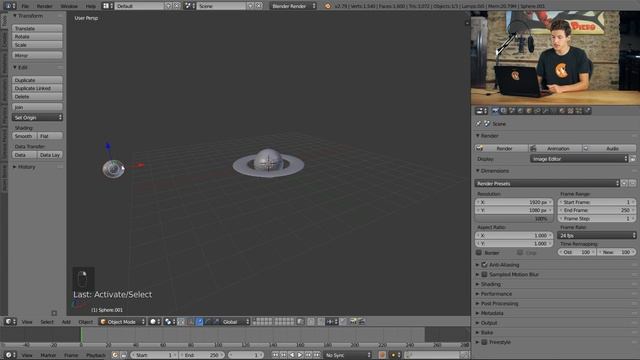Image resolution: width=640 pixels, height=360 pixels.
Task: Click the OpenGL render image camera icon
Action: [x=353, y=322]
